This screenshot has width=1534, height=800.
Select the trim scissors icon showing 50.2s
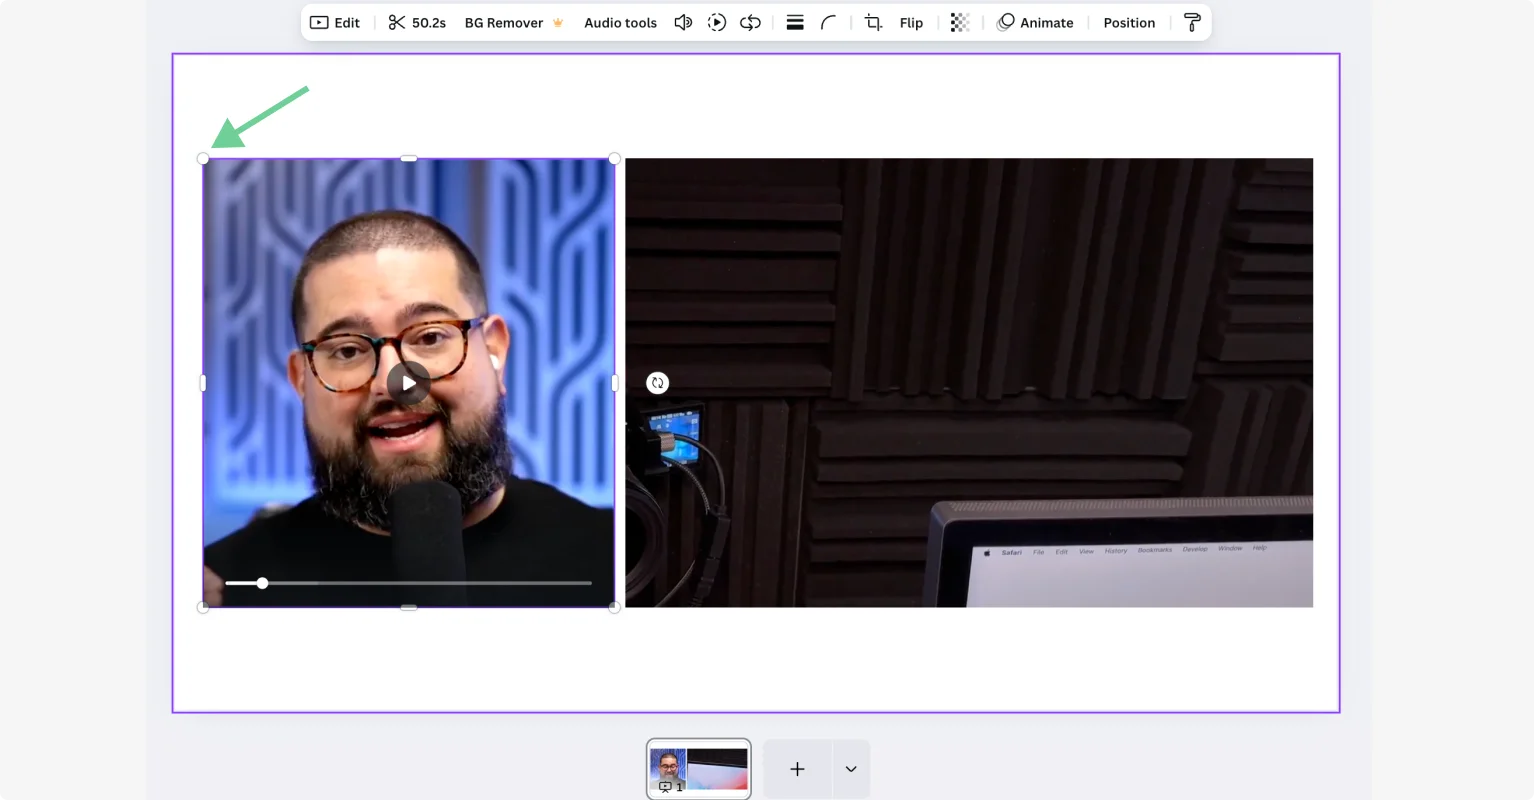point(416,22)
